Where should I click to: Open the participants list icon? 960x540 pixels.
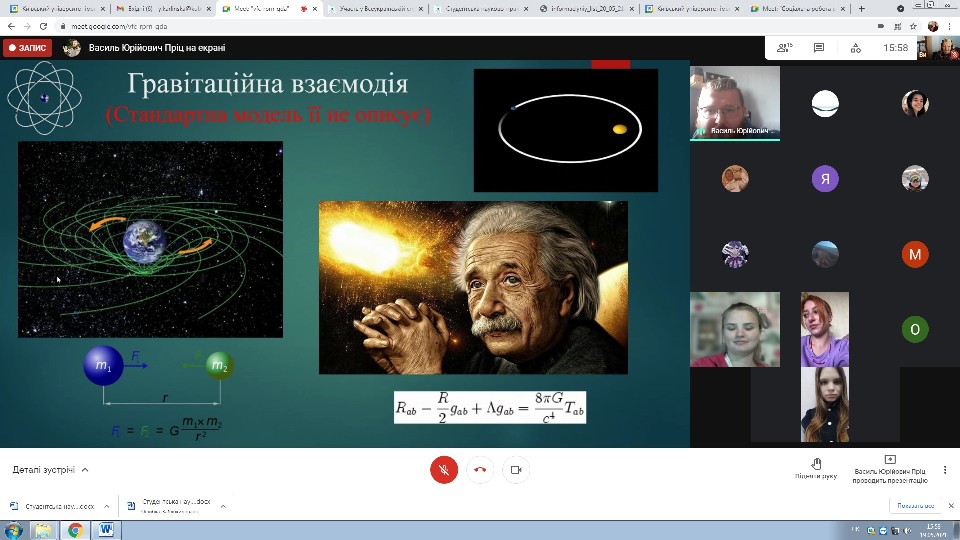pyautogui.click(x=783, y=47)
